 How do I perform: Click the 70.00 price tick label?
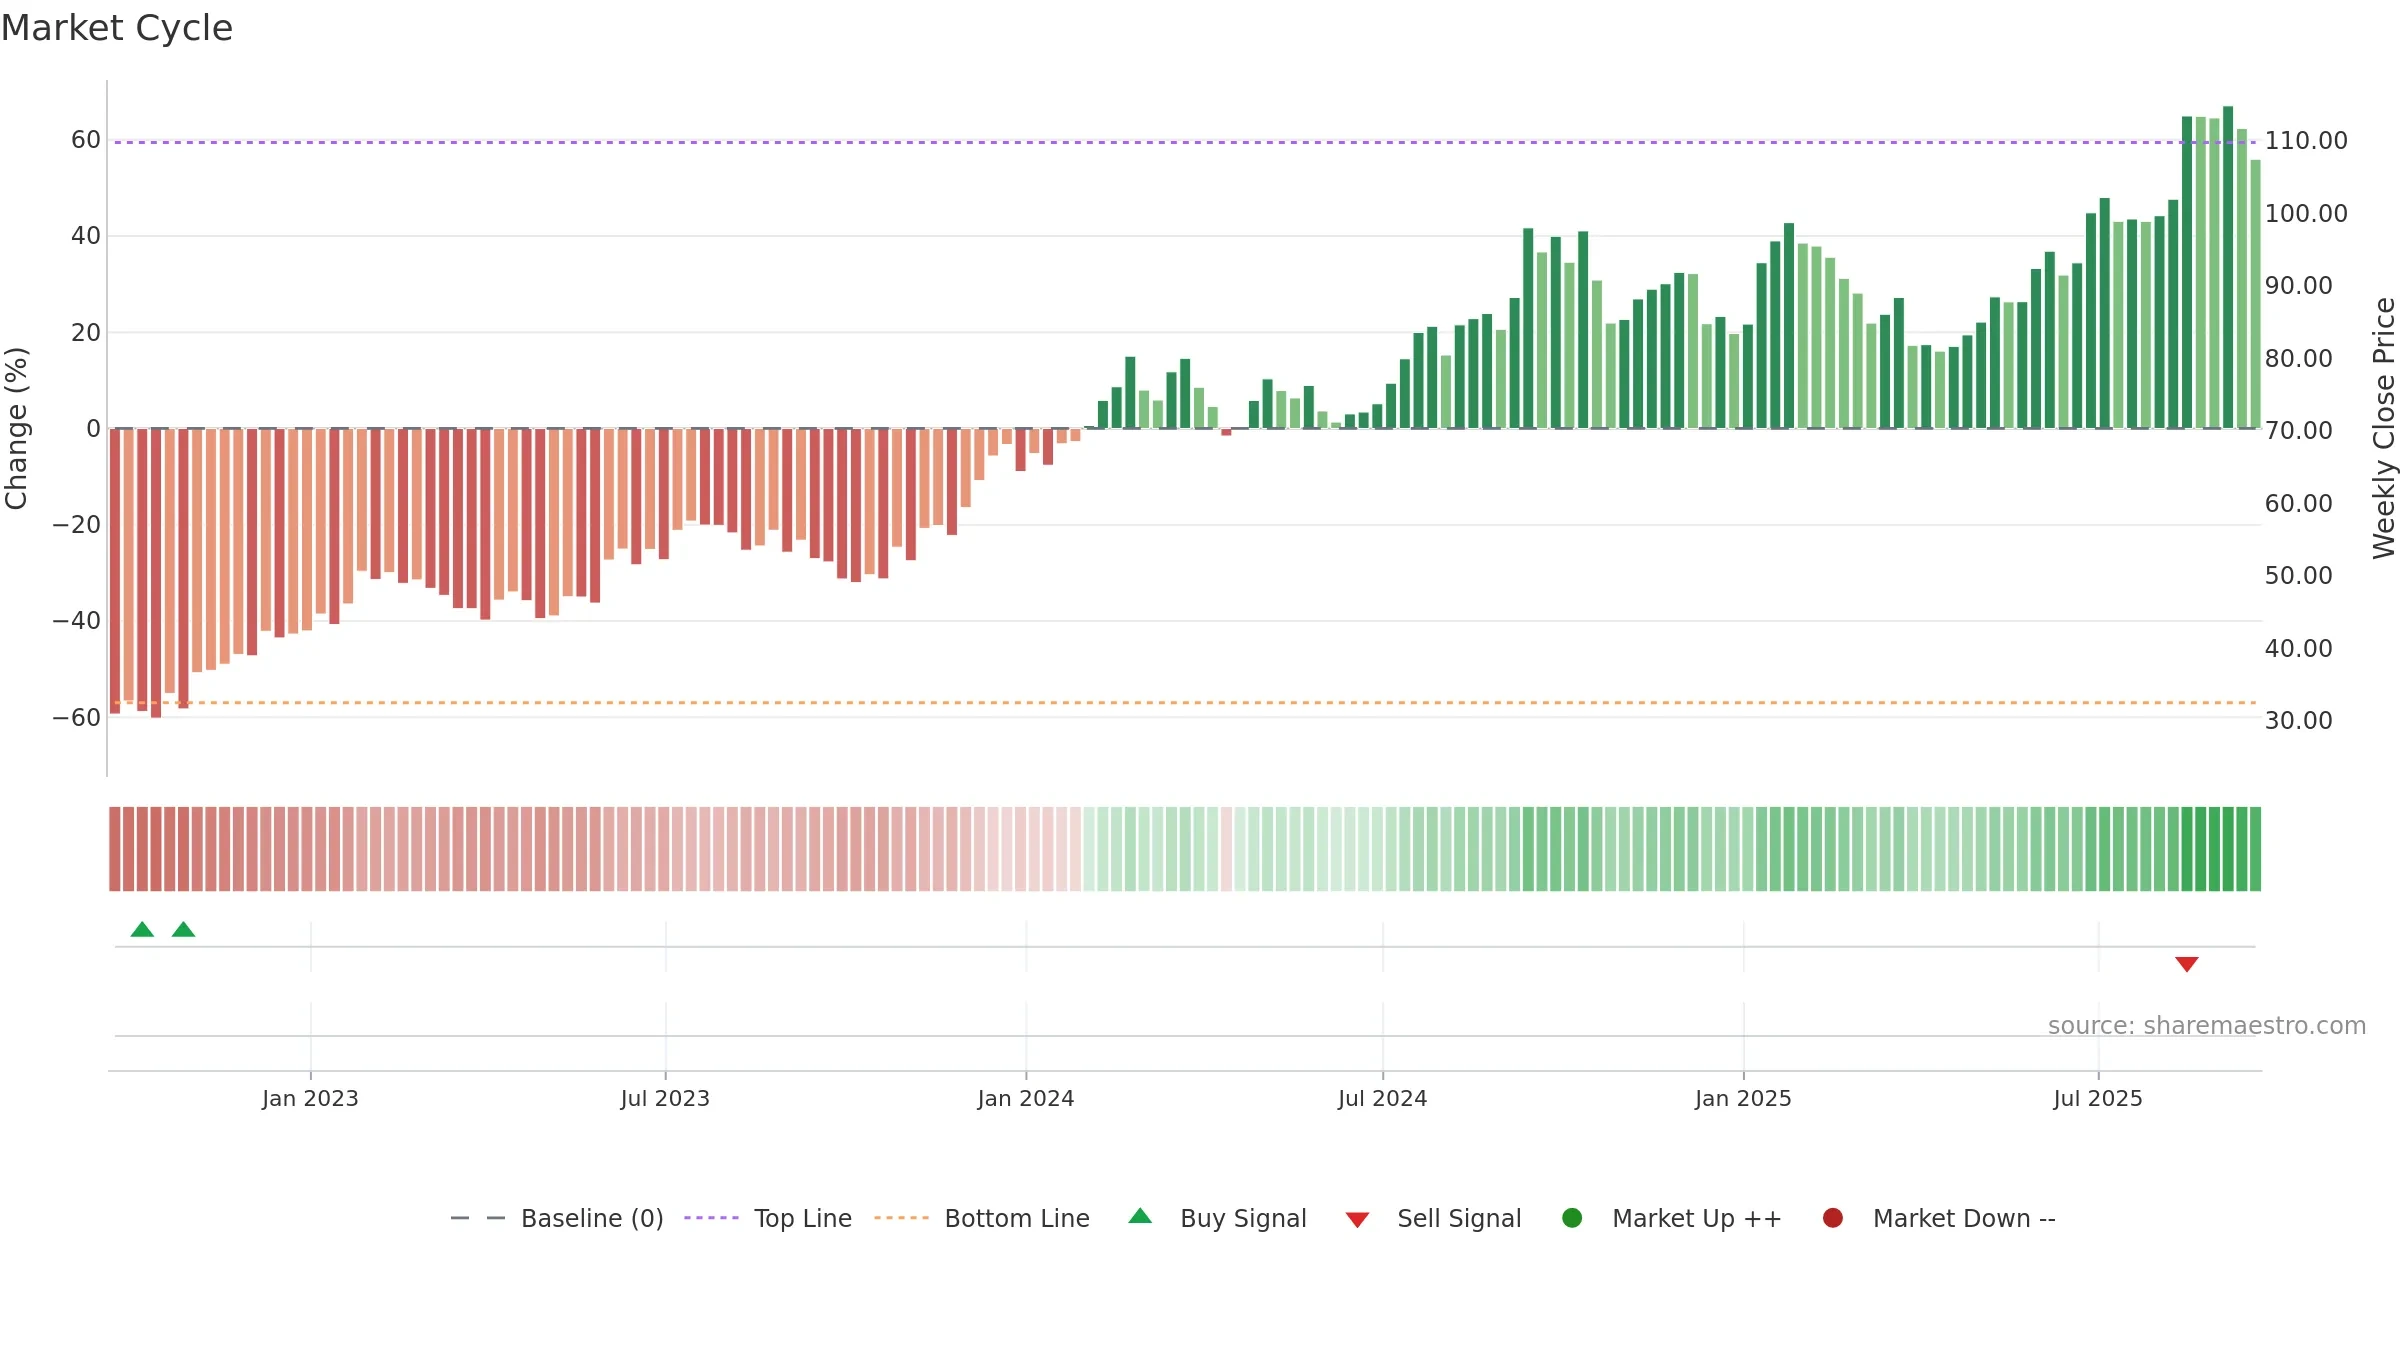[2299, 431]
